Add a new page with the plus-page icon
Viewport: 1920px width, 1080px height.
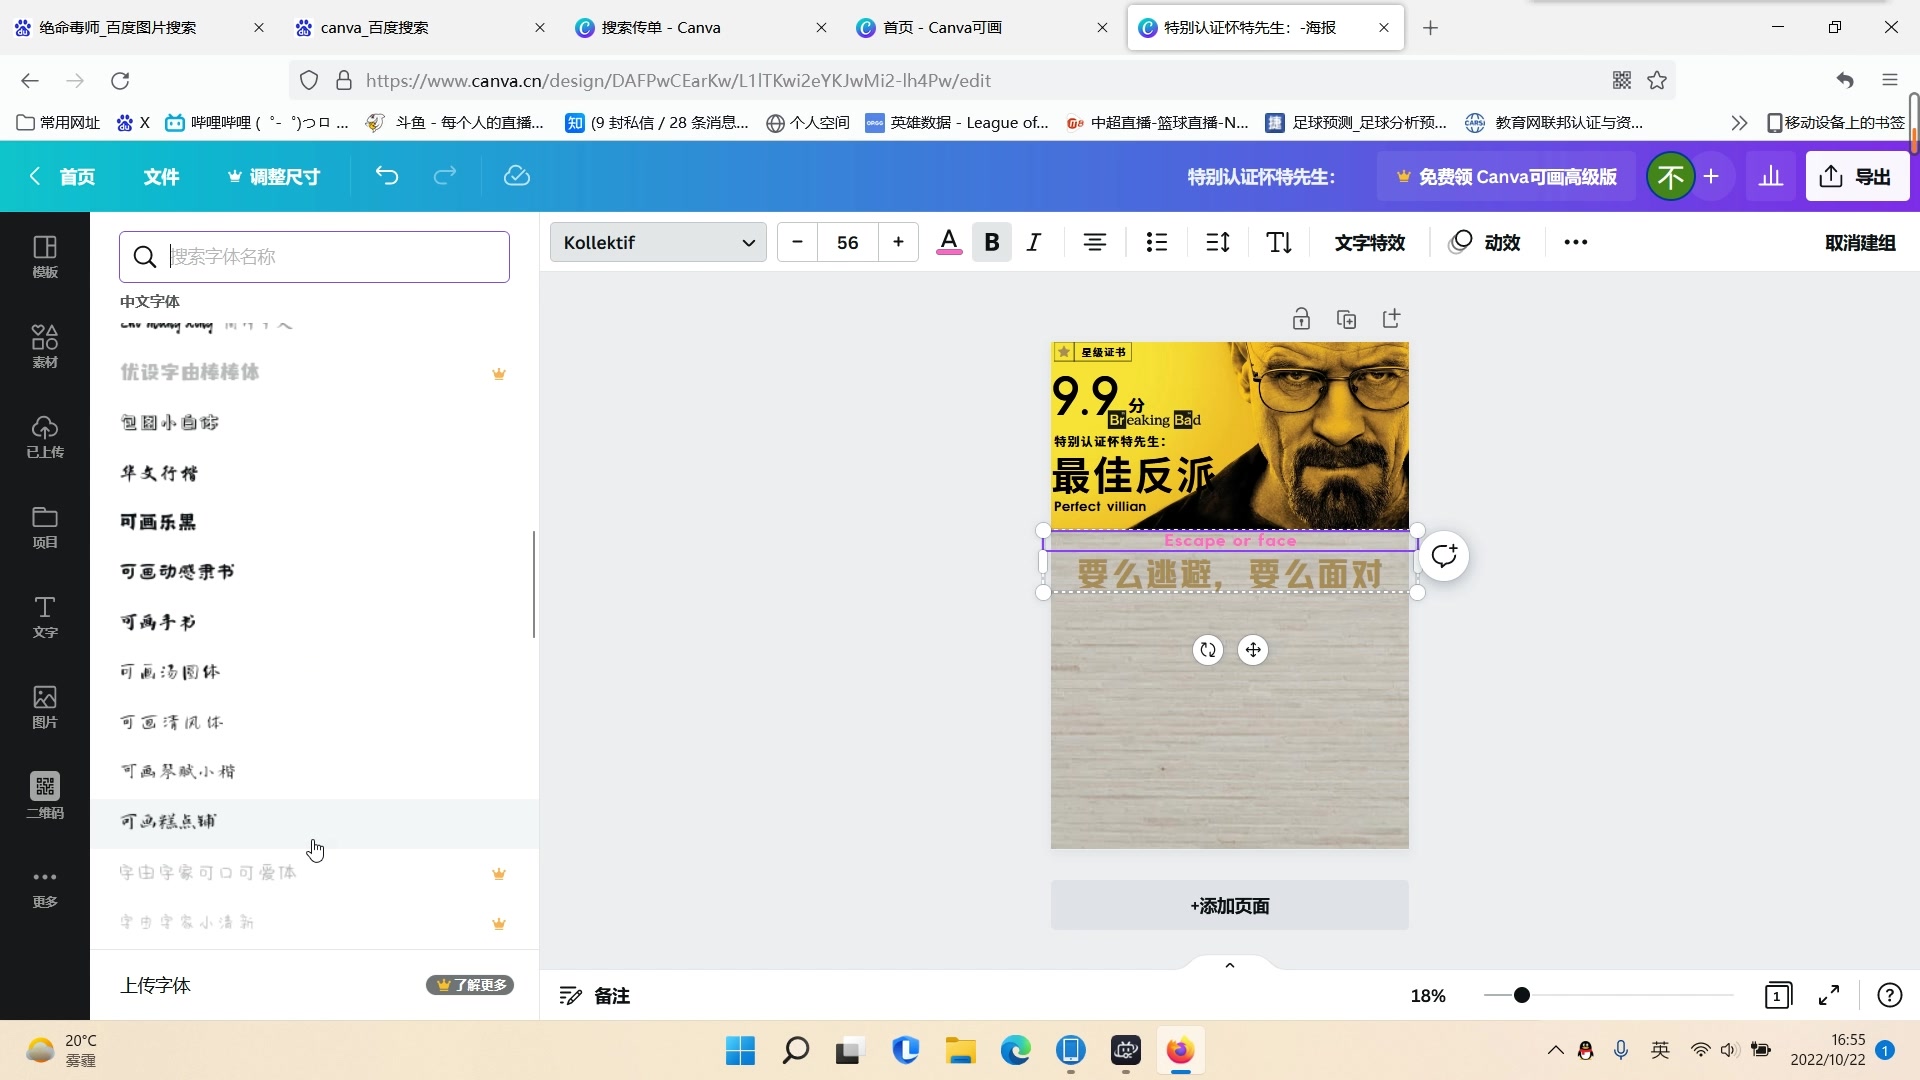click(x=1391, y=319)
